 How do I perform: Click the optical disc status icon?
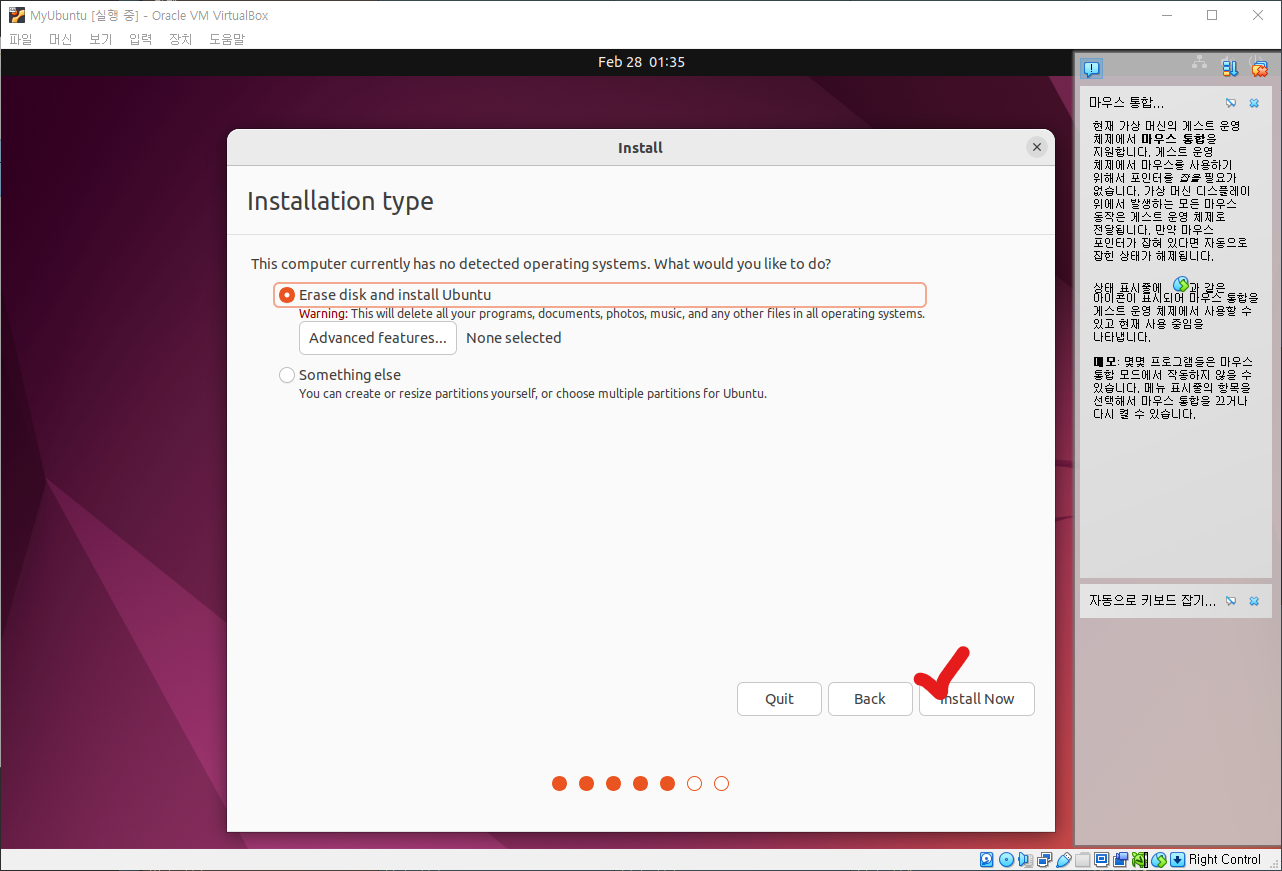tap(1006, 860)
